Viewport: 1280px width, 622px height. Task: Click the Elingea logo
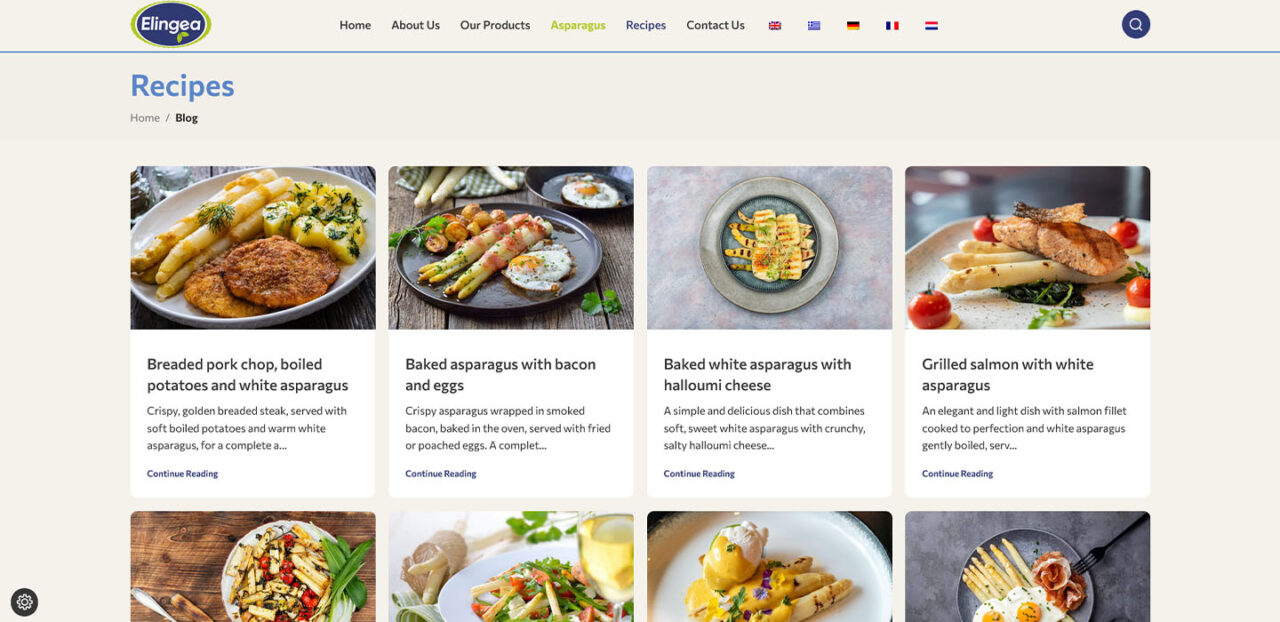coord(171,24)
